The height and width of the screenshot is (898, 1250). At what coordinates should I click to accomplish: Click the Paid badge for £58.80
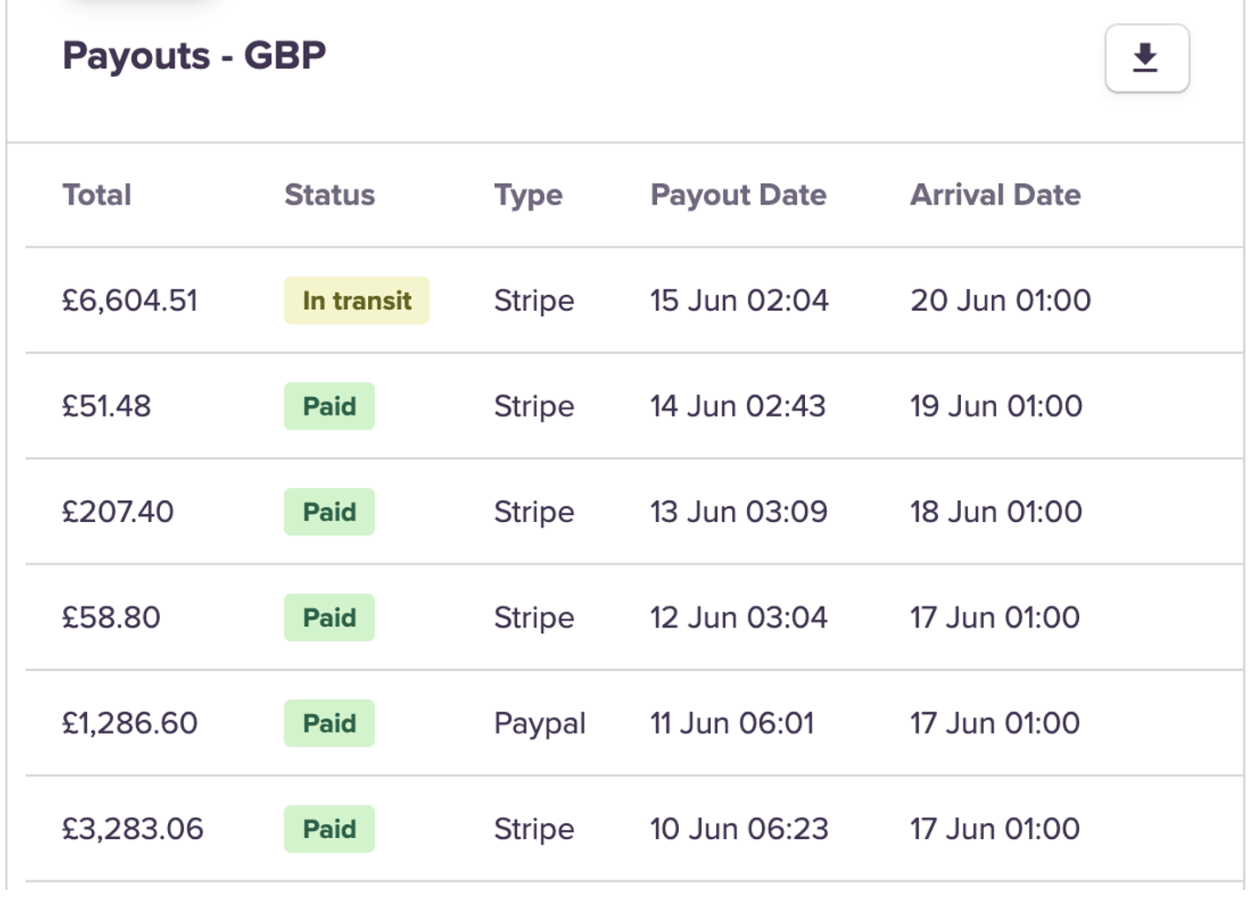(329, 617)
